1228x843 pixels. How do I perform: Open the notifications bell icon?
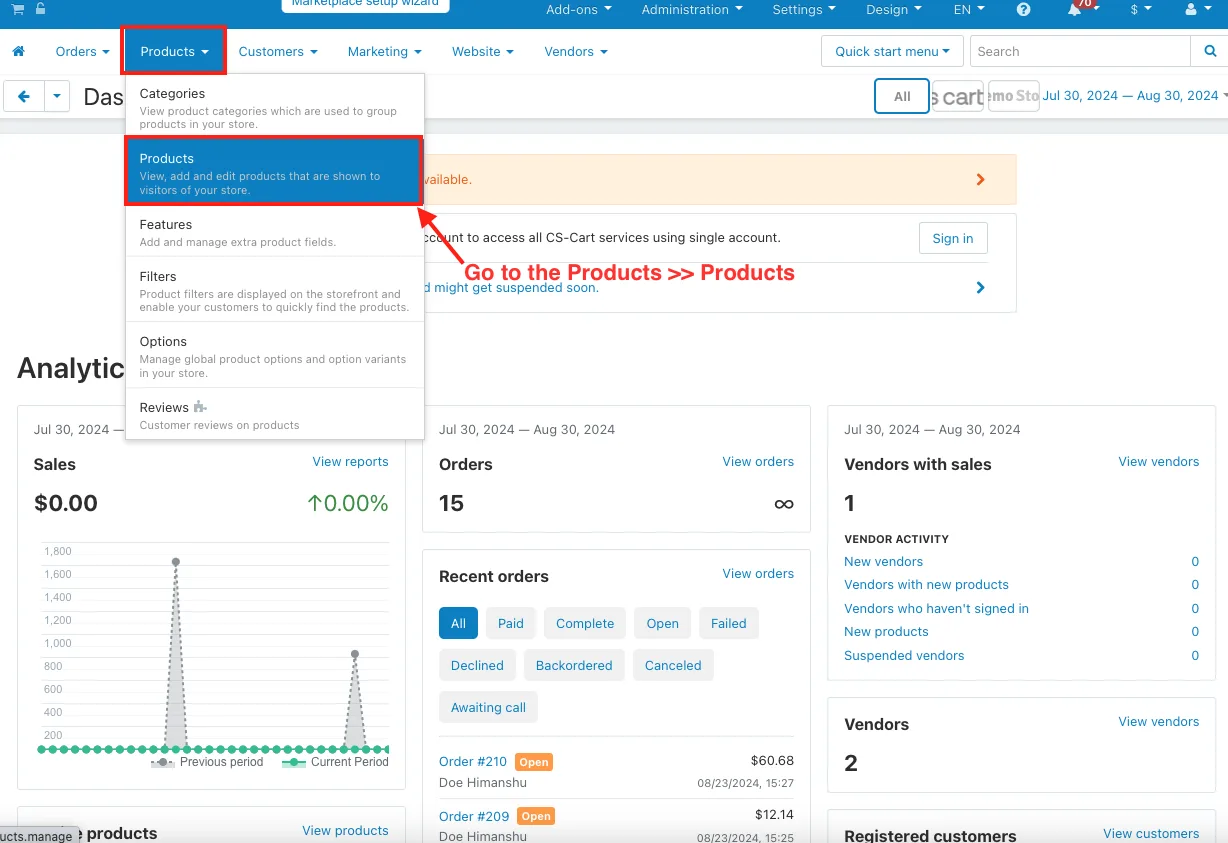(x=1075, y=9)
